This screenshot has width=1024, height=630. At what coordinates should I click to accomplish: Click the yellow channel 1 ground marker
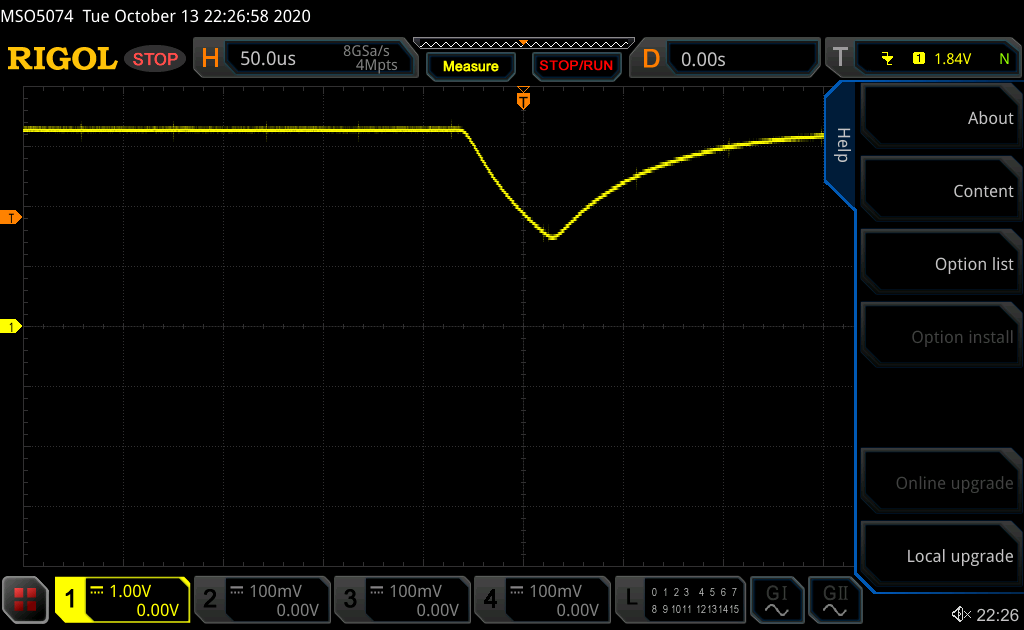coord(10,326)
